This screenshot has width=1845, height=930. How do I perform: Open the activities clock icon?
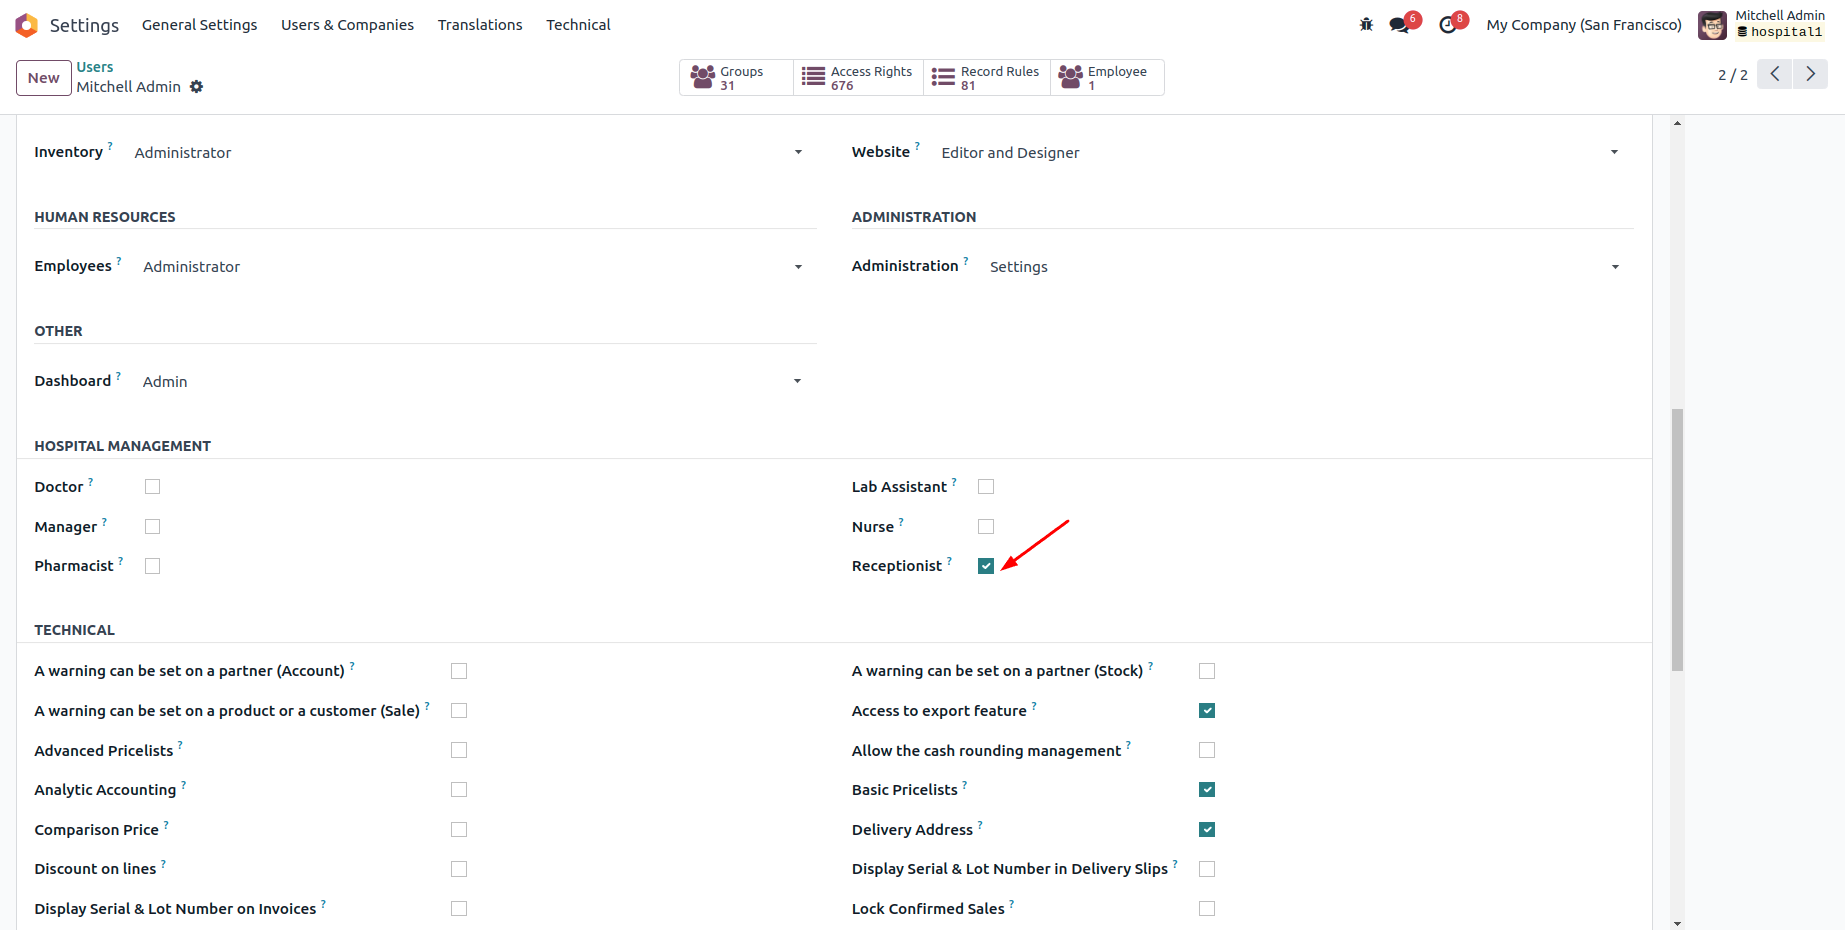pos(1447,25)
